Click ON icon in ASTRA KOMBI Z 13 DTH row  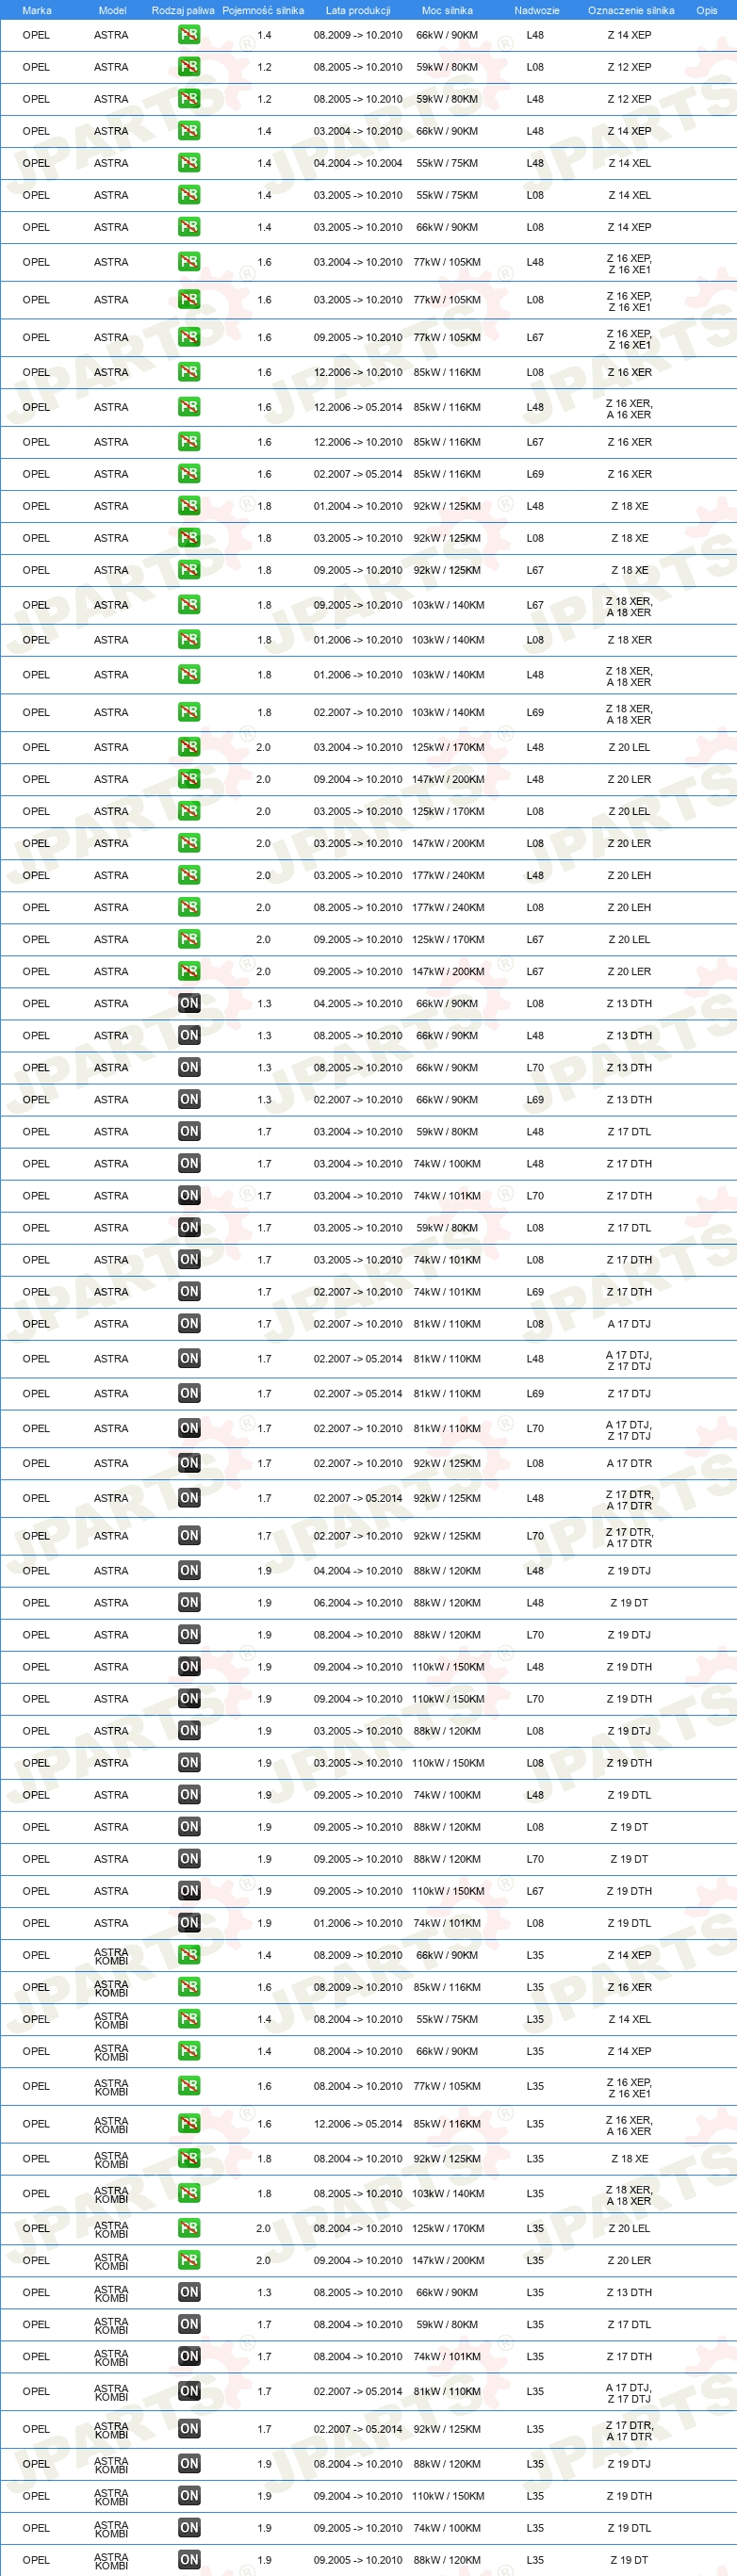point(188,2292)
